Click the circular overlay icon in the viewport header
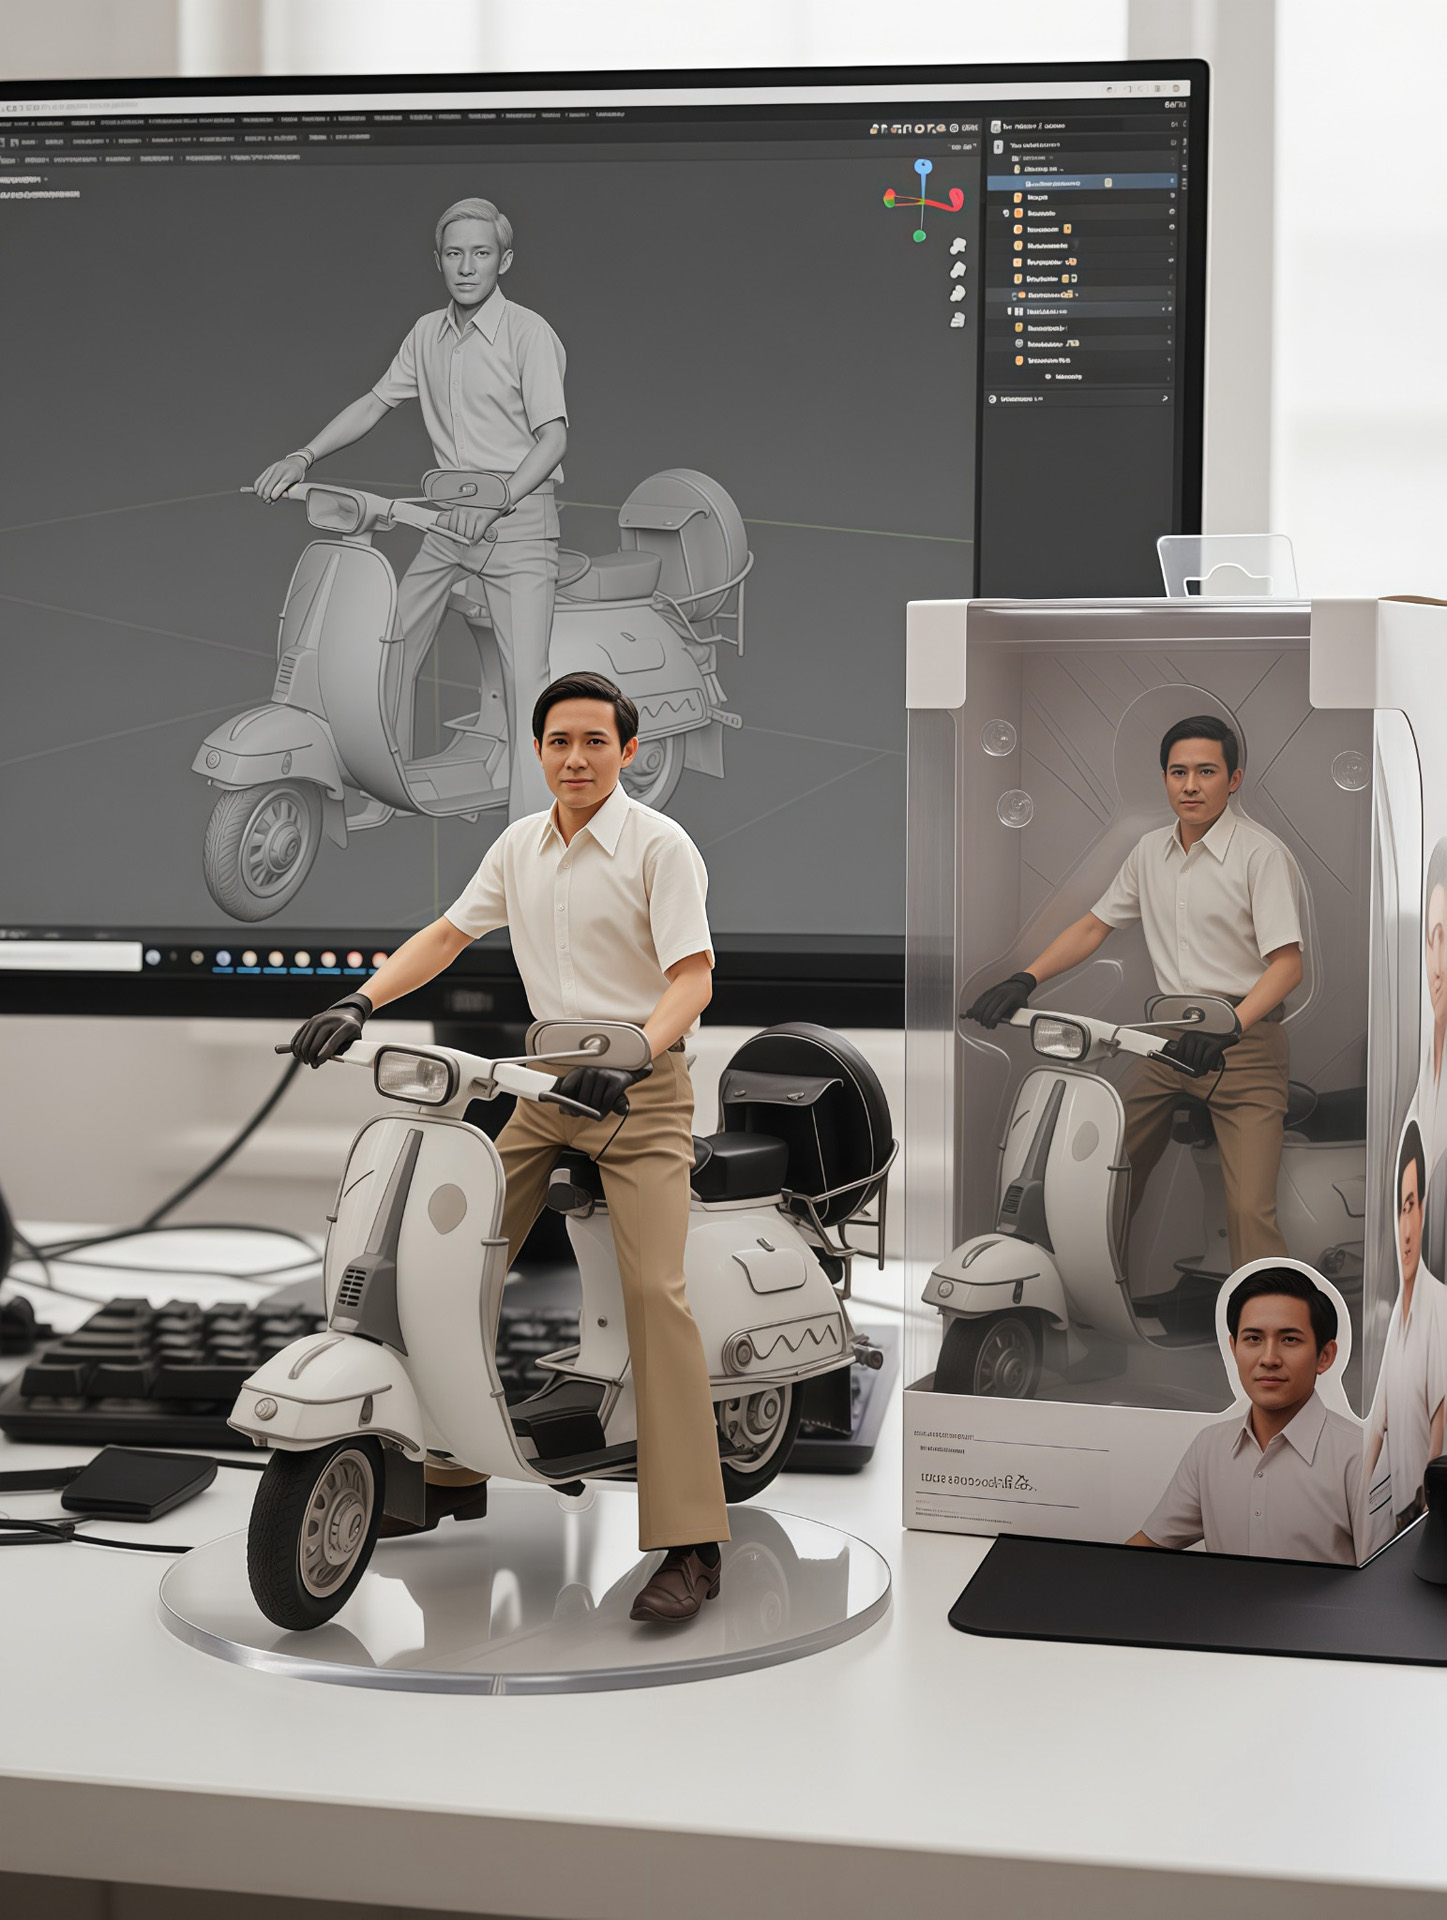1447x1920 pixels. click(x=954, y=128)
